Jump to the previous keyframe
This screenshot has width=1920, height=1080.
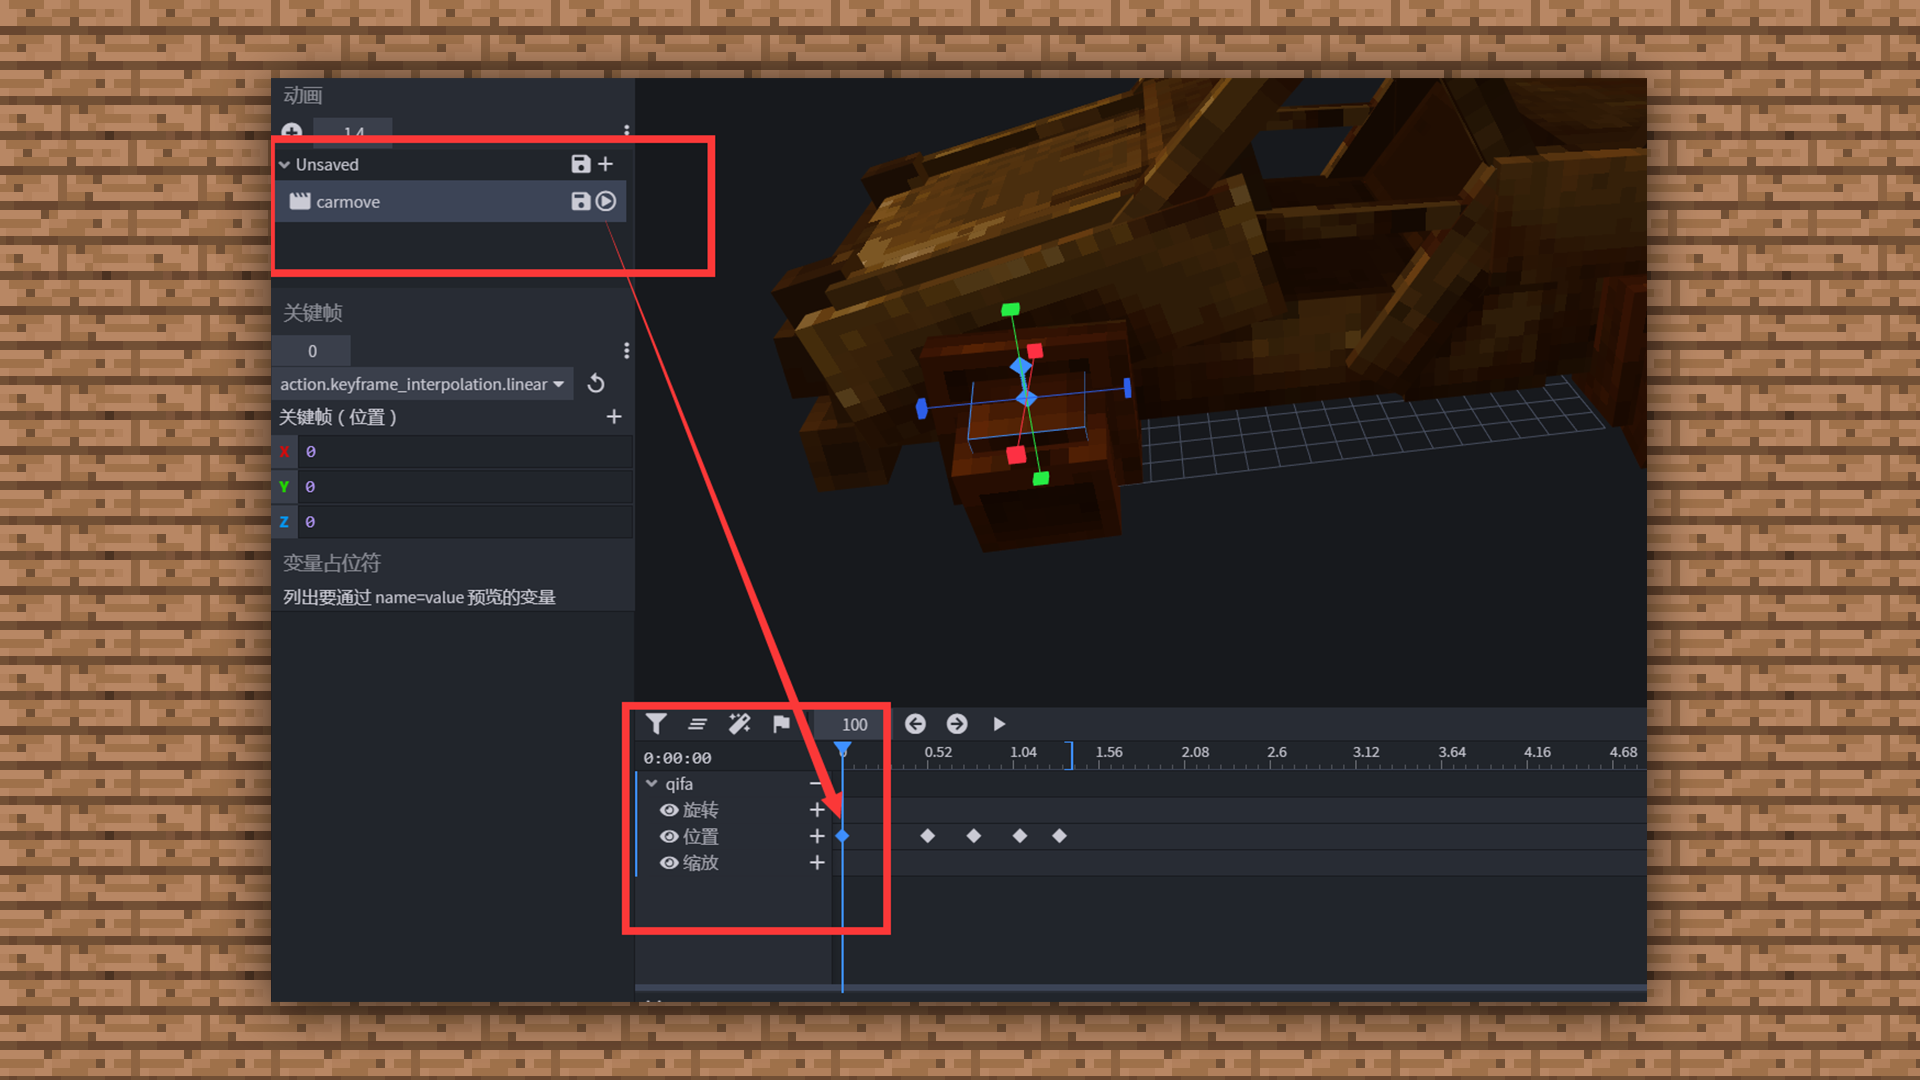pos(915,724)
